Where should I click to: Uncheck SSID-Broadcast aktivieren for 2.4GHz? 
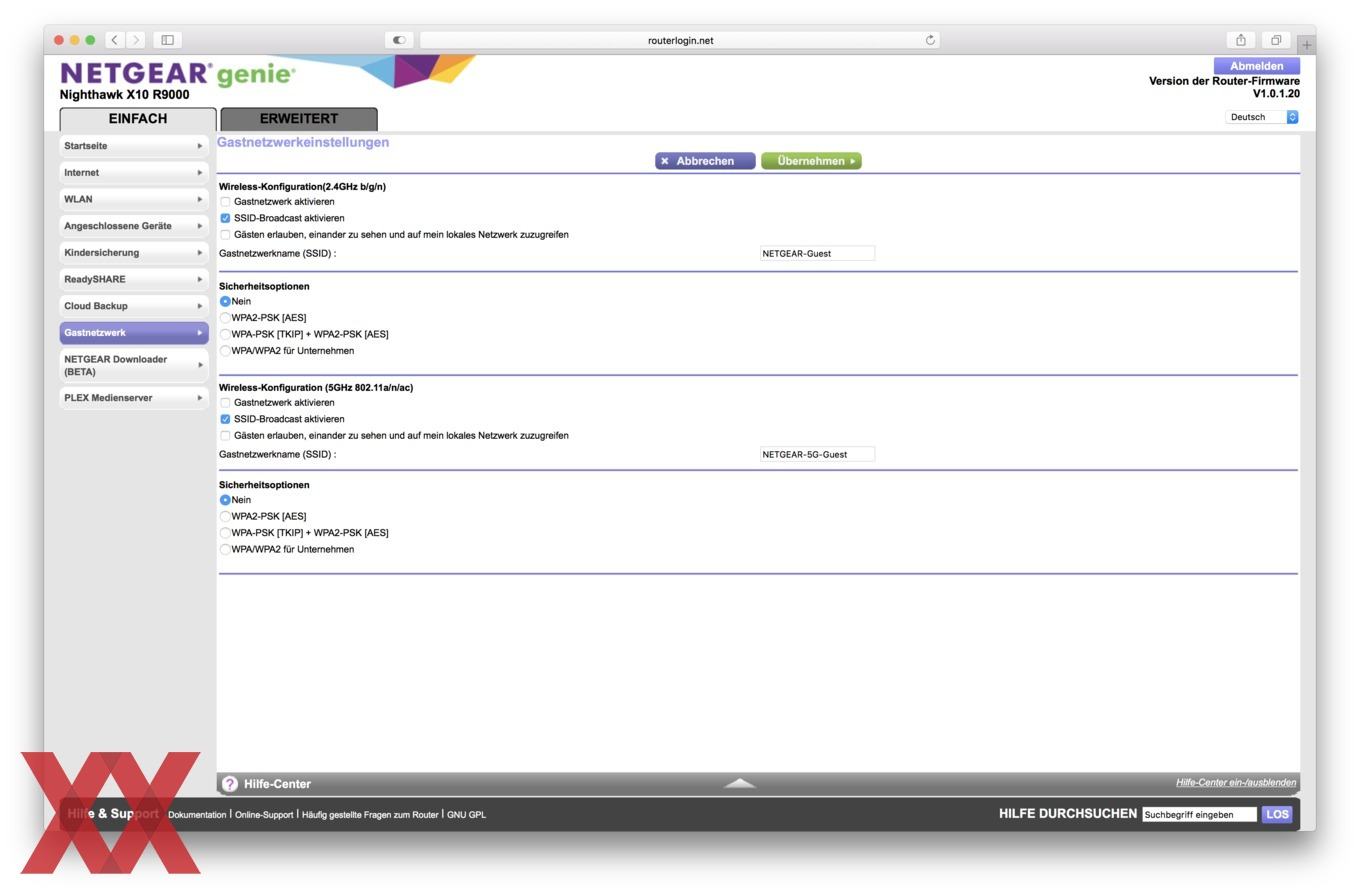(x=225, y=218)
